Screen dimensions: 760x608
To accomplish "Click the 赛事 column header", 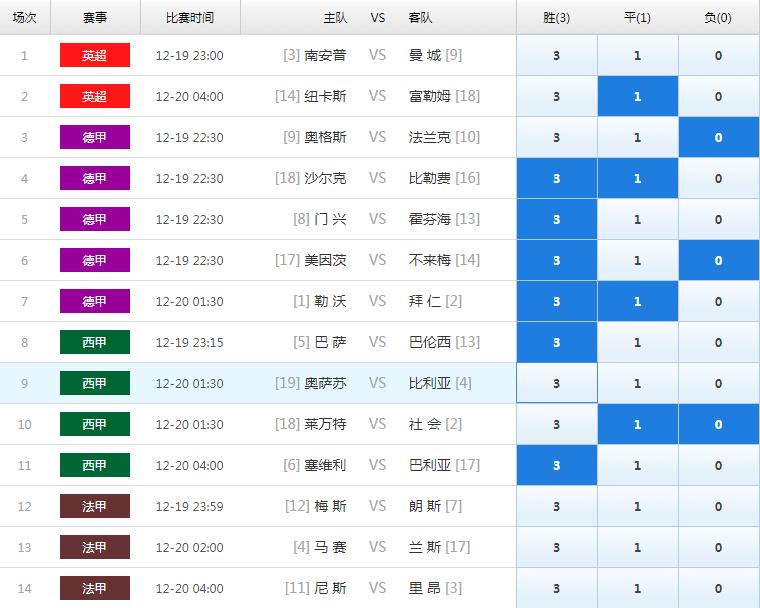I will [95, 17].
